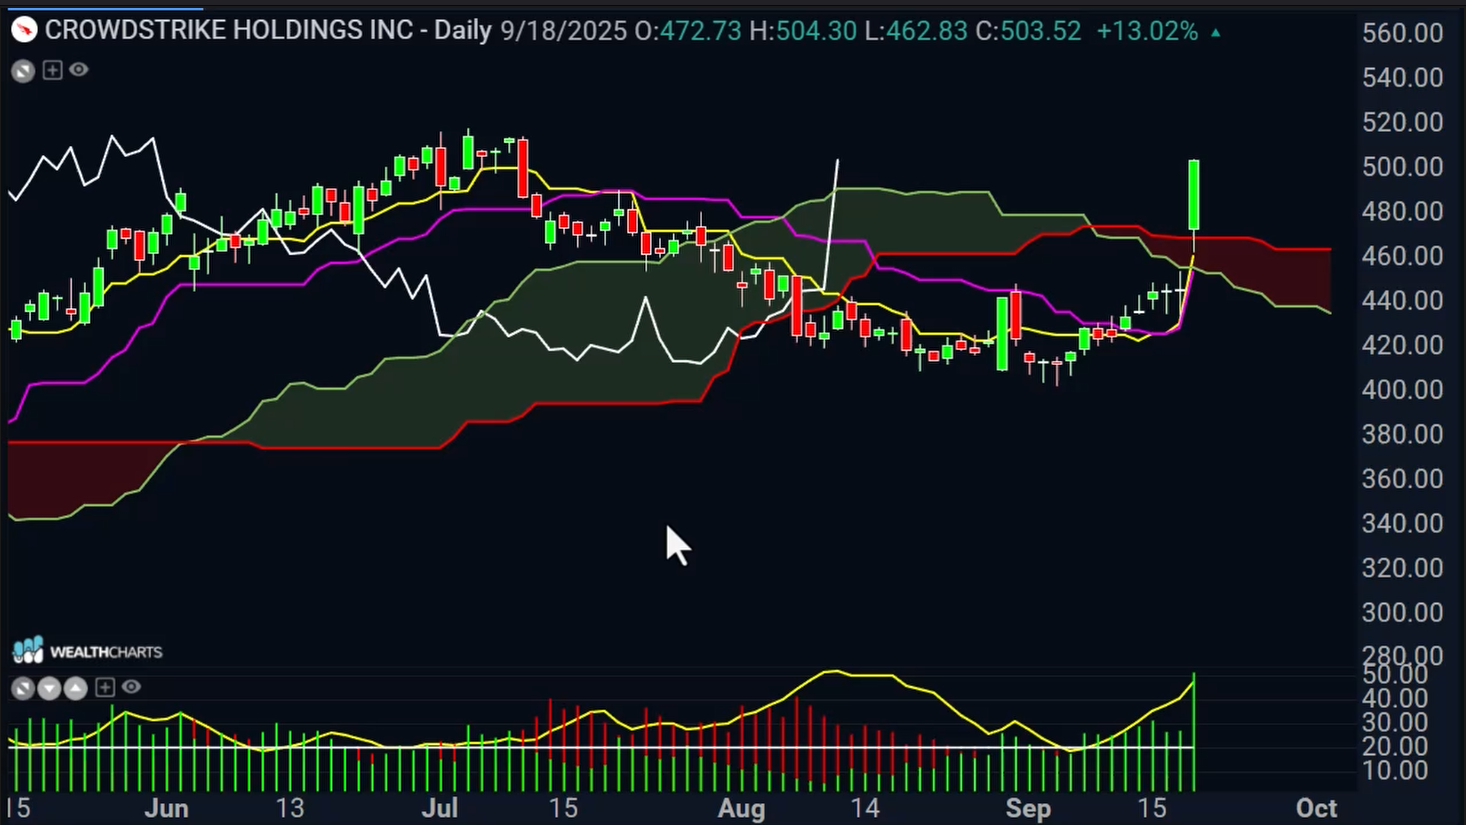Move the lower indicator pane up
Viewport: 1466px width, 825px height.
(75, 688)
